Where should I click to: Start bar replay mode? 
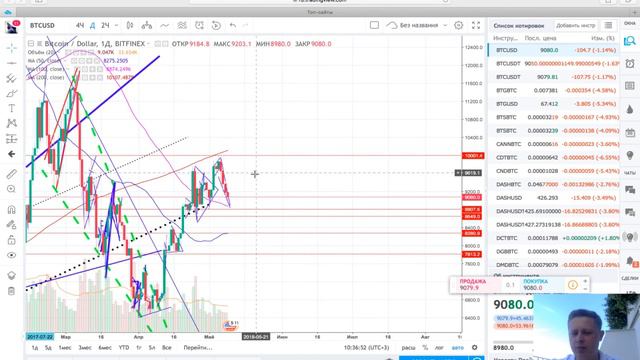[x=216, y=25]
